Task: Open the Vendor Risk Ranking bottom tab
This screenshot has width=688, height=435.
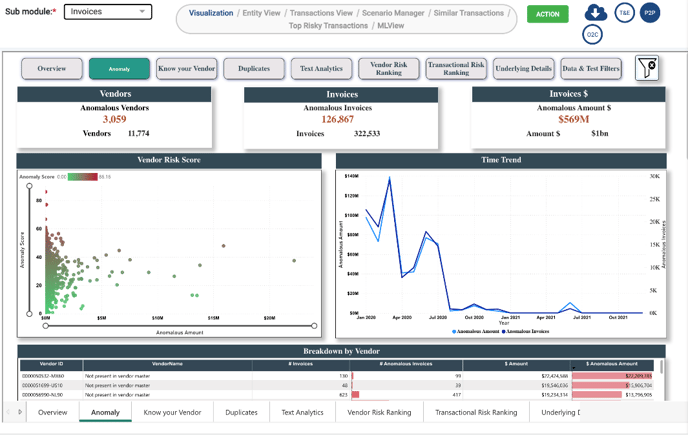Action: click(377, 412)
